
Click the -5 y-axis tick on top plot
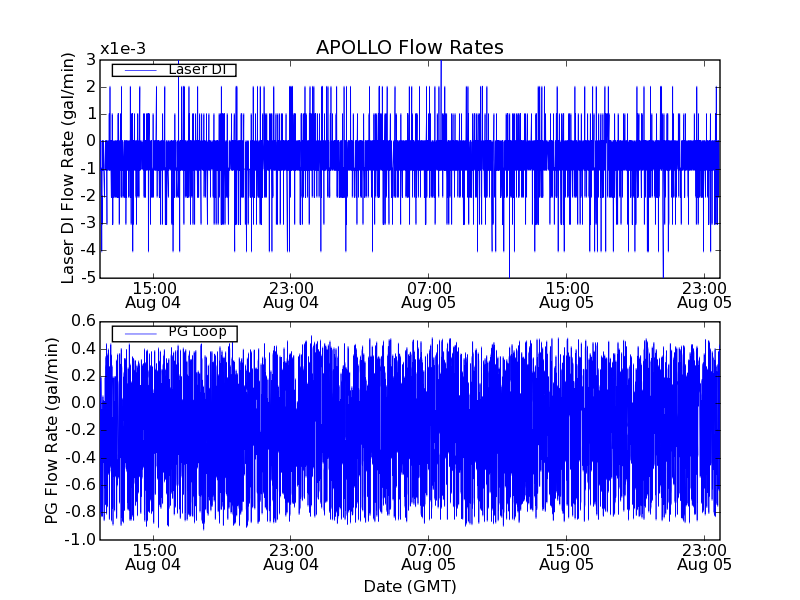click(x=87, y=277)
